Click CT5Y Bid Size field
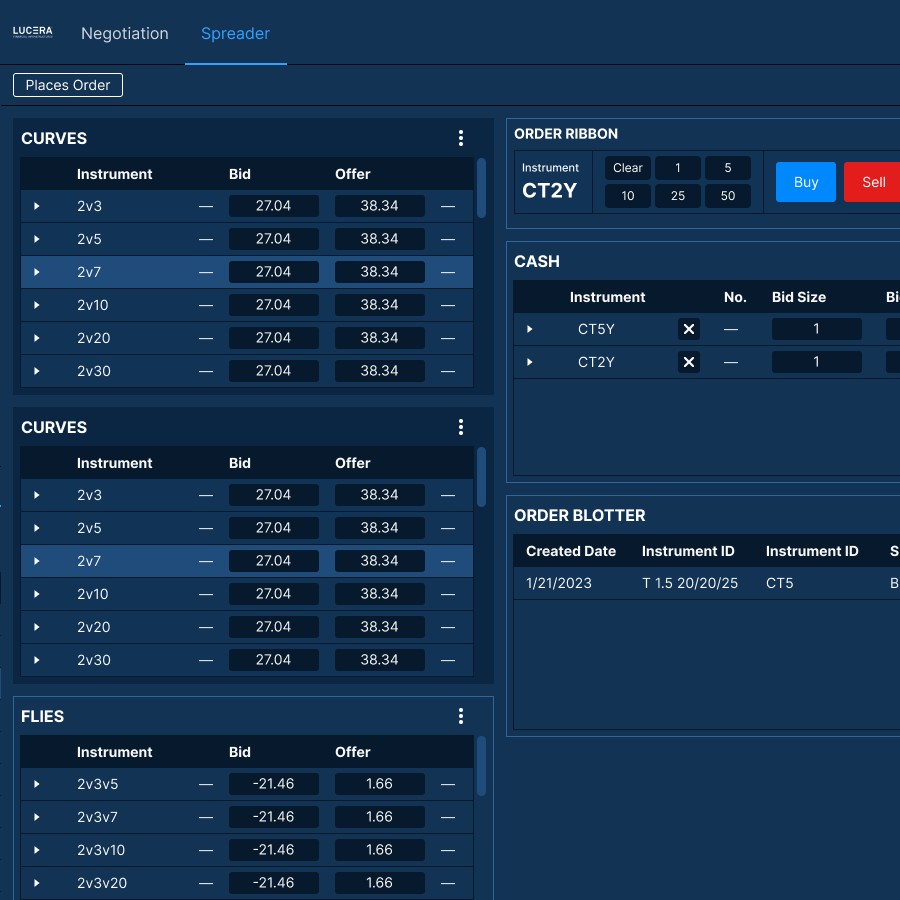 [816, 329]
